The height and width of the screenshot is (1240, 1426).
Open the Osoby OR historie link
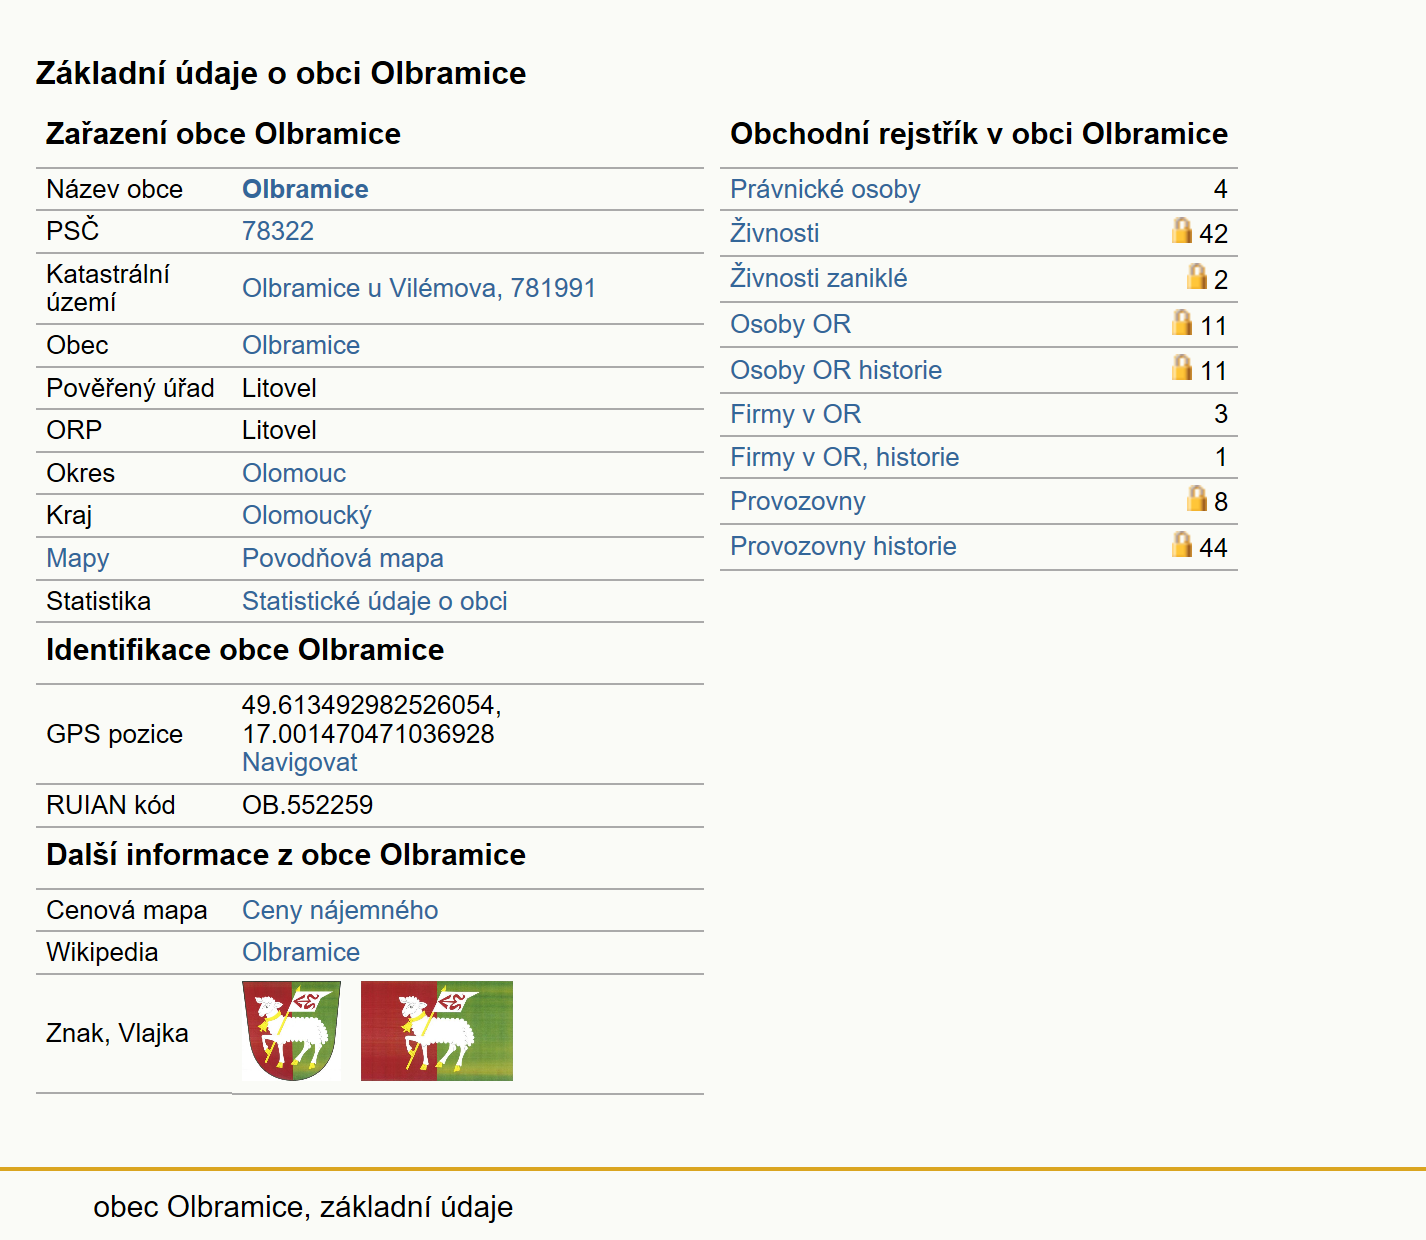[836, 370]
